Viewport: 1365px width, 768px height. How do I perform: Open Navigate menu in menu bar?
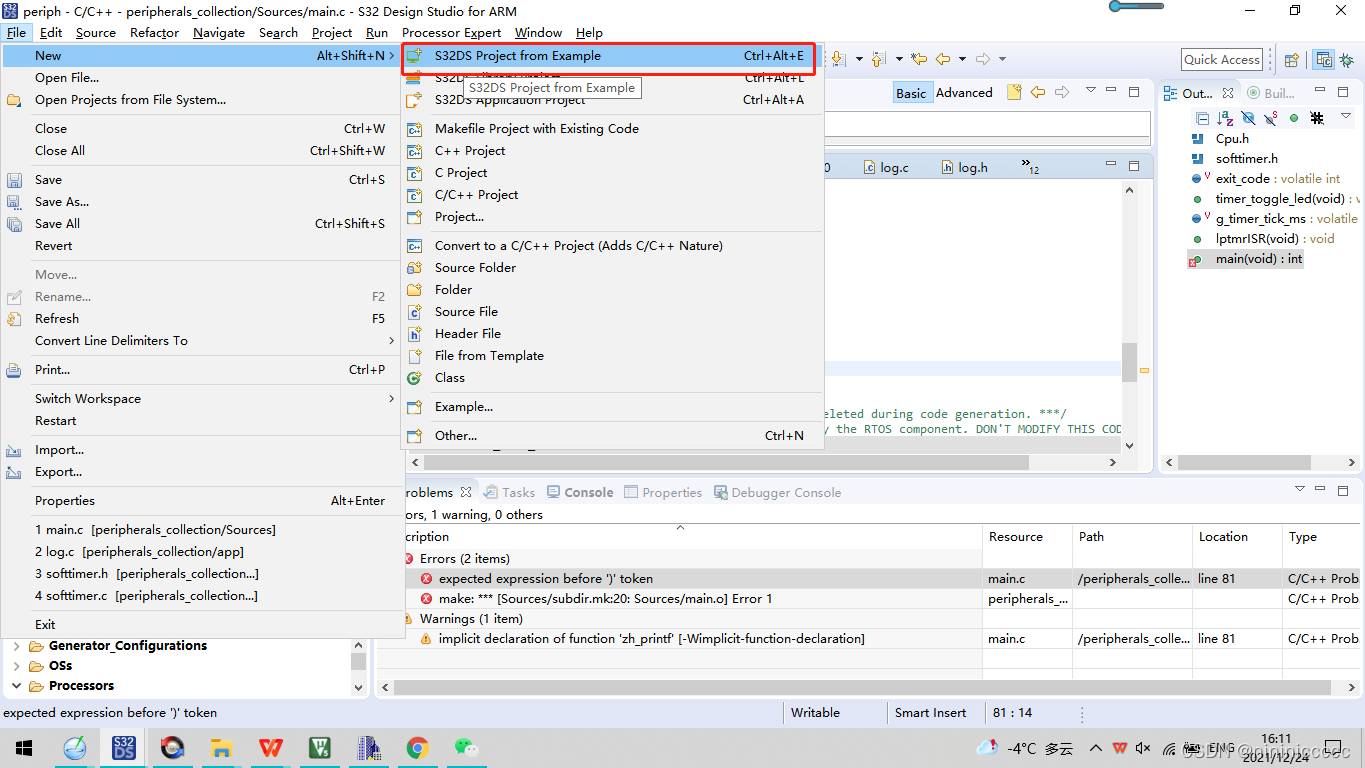click(219, 32)
